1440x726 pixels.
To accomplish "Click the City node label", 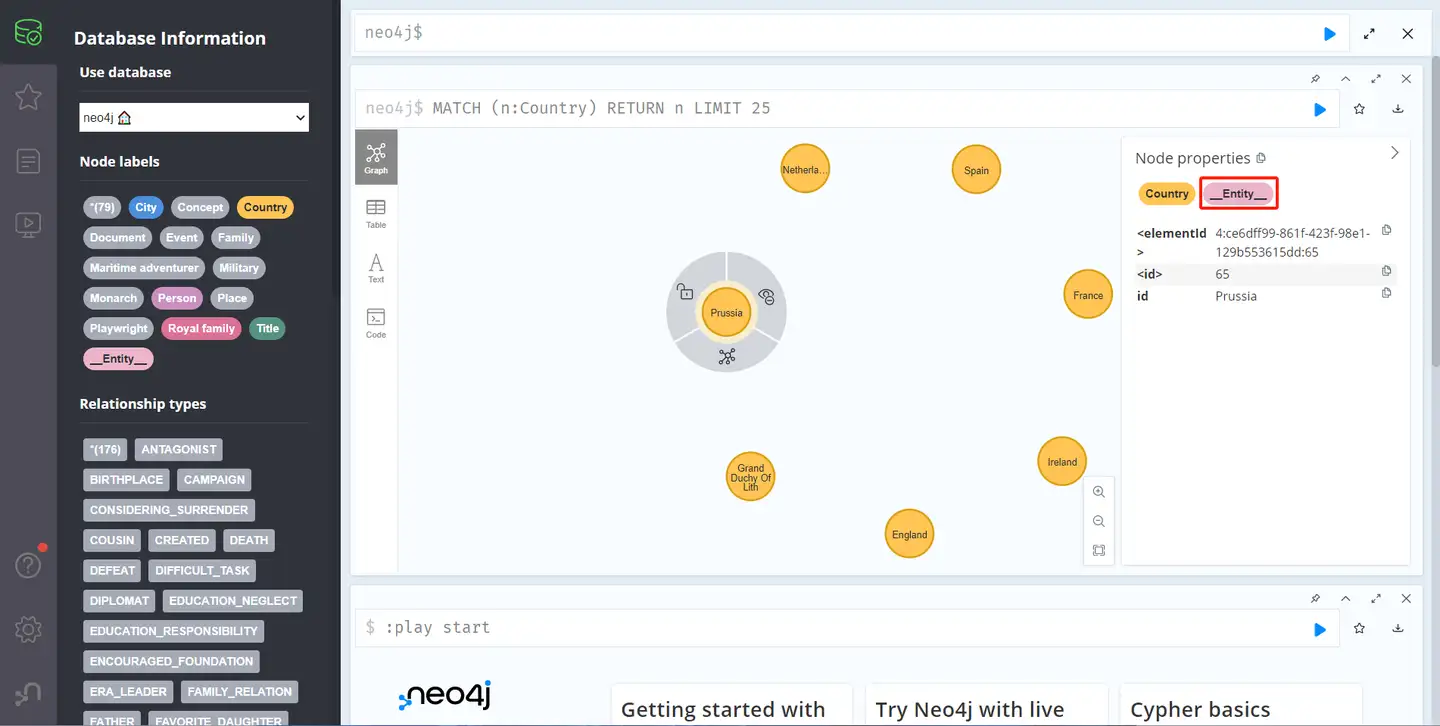I will [x=147, y=208].
